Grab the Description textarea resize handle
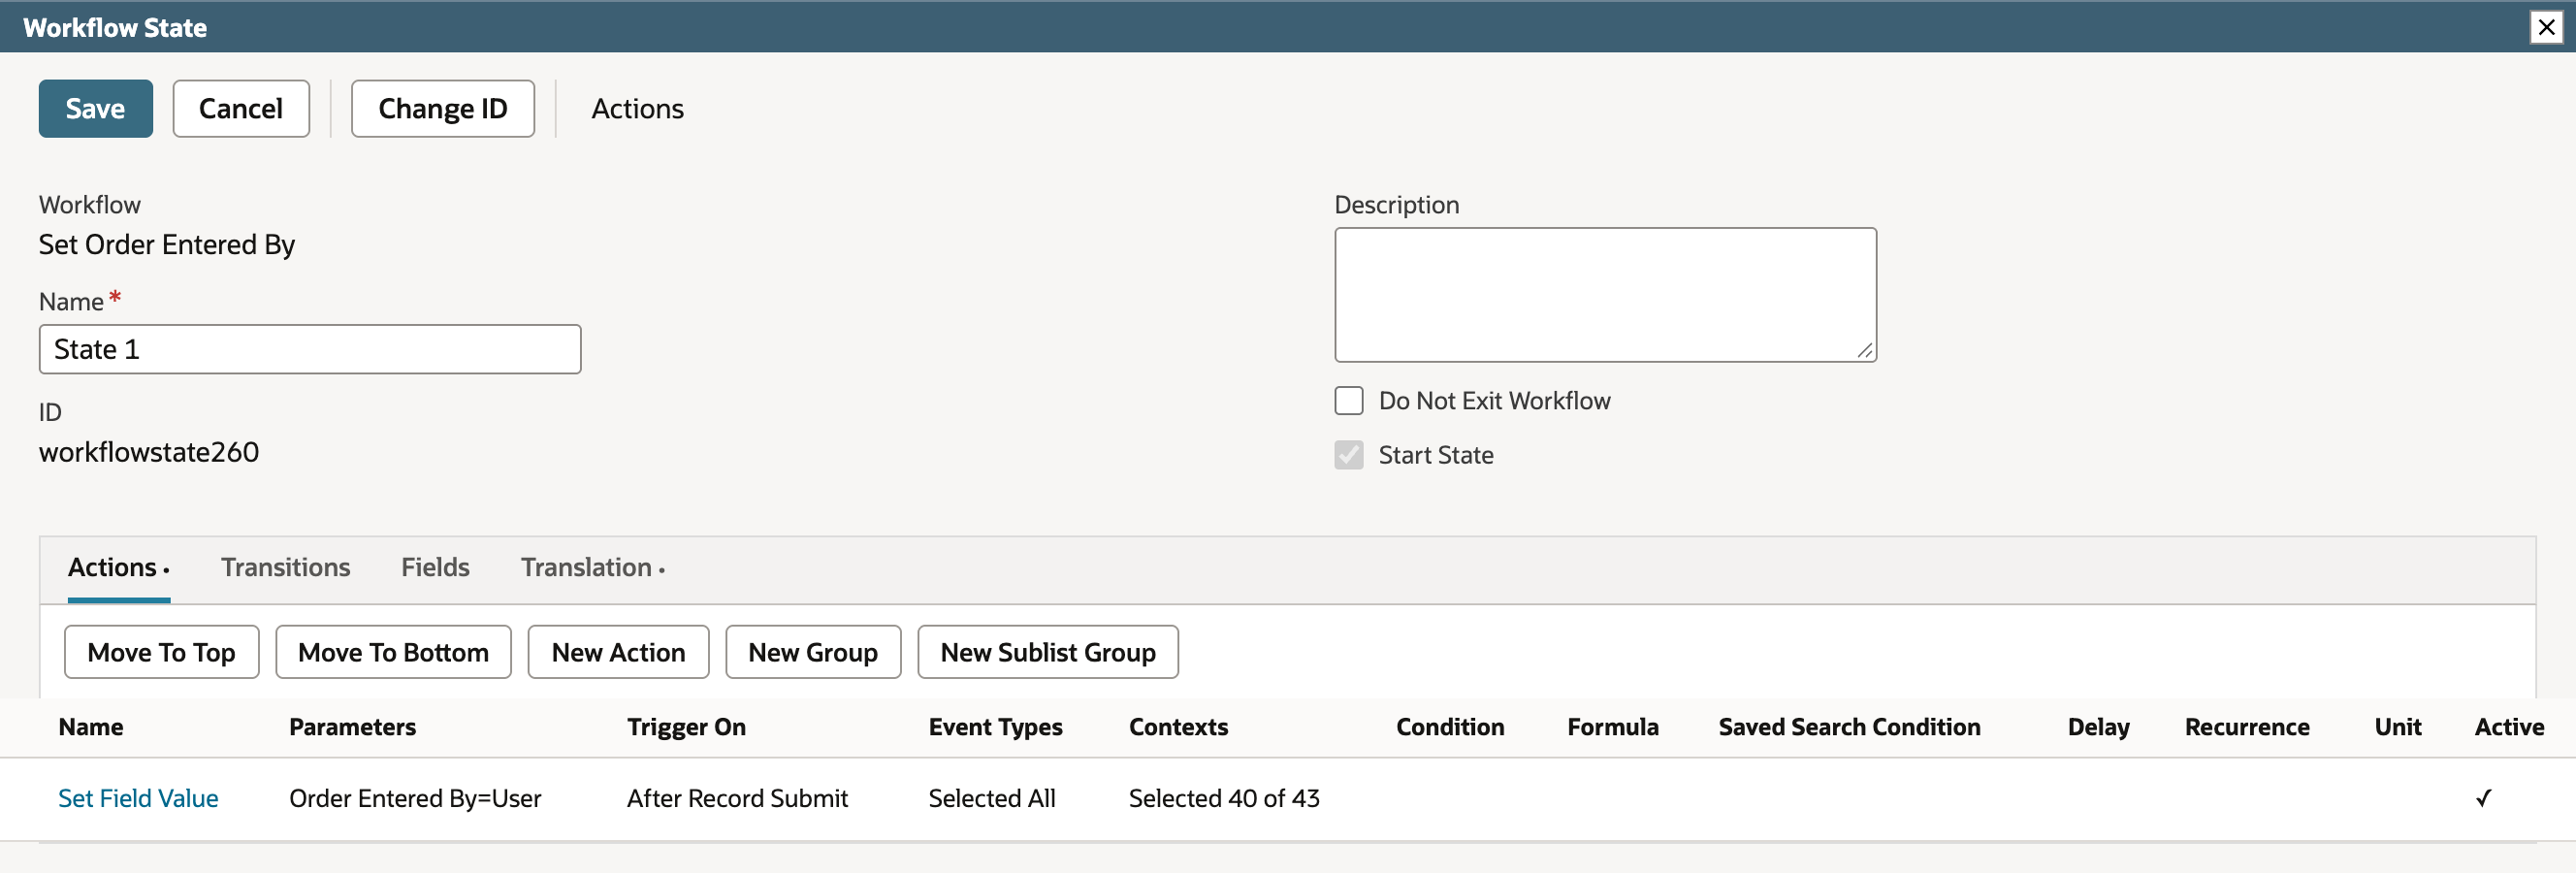 1865,350
